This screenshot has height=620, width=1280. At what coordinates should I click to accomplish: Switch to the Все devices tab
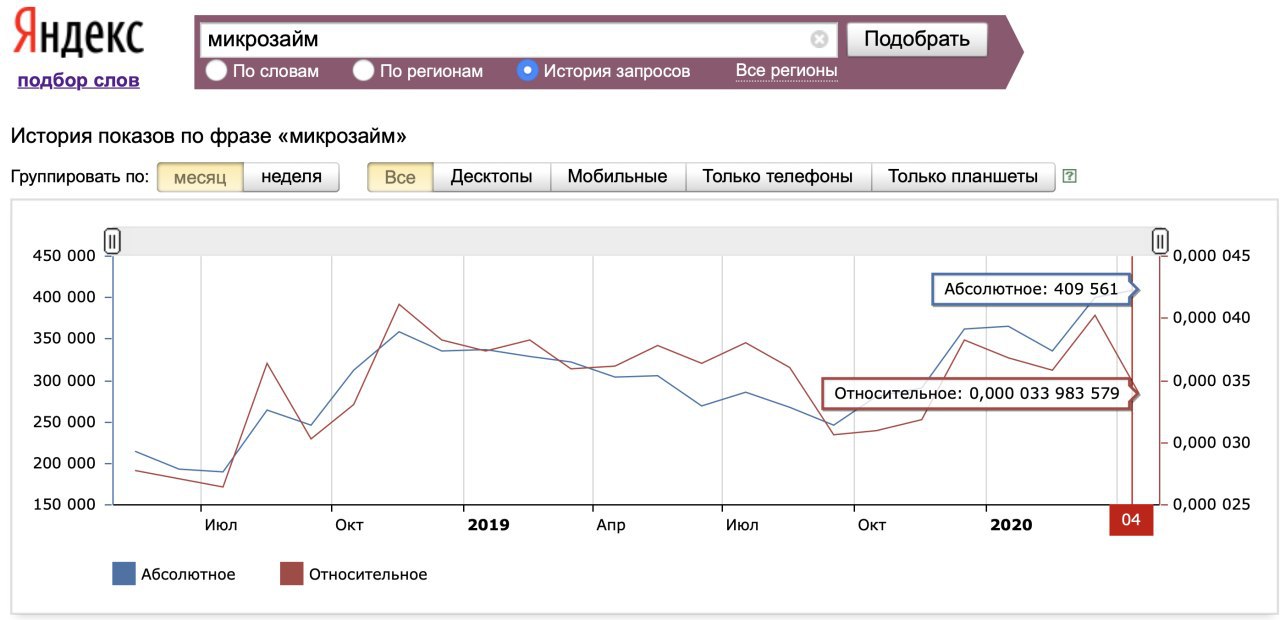click(400, 177)
